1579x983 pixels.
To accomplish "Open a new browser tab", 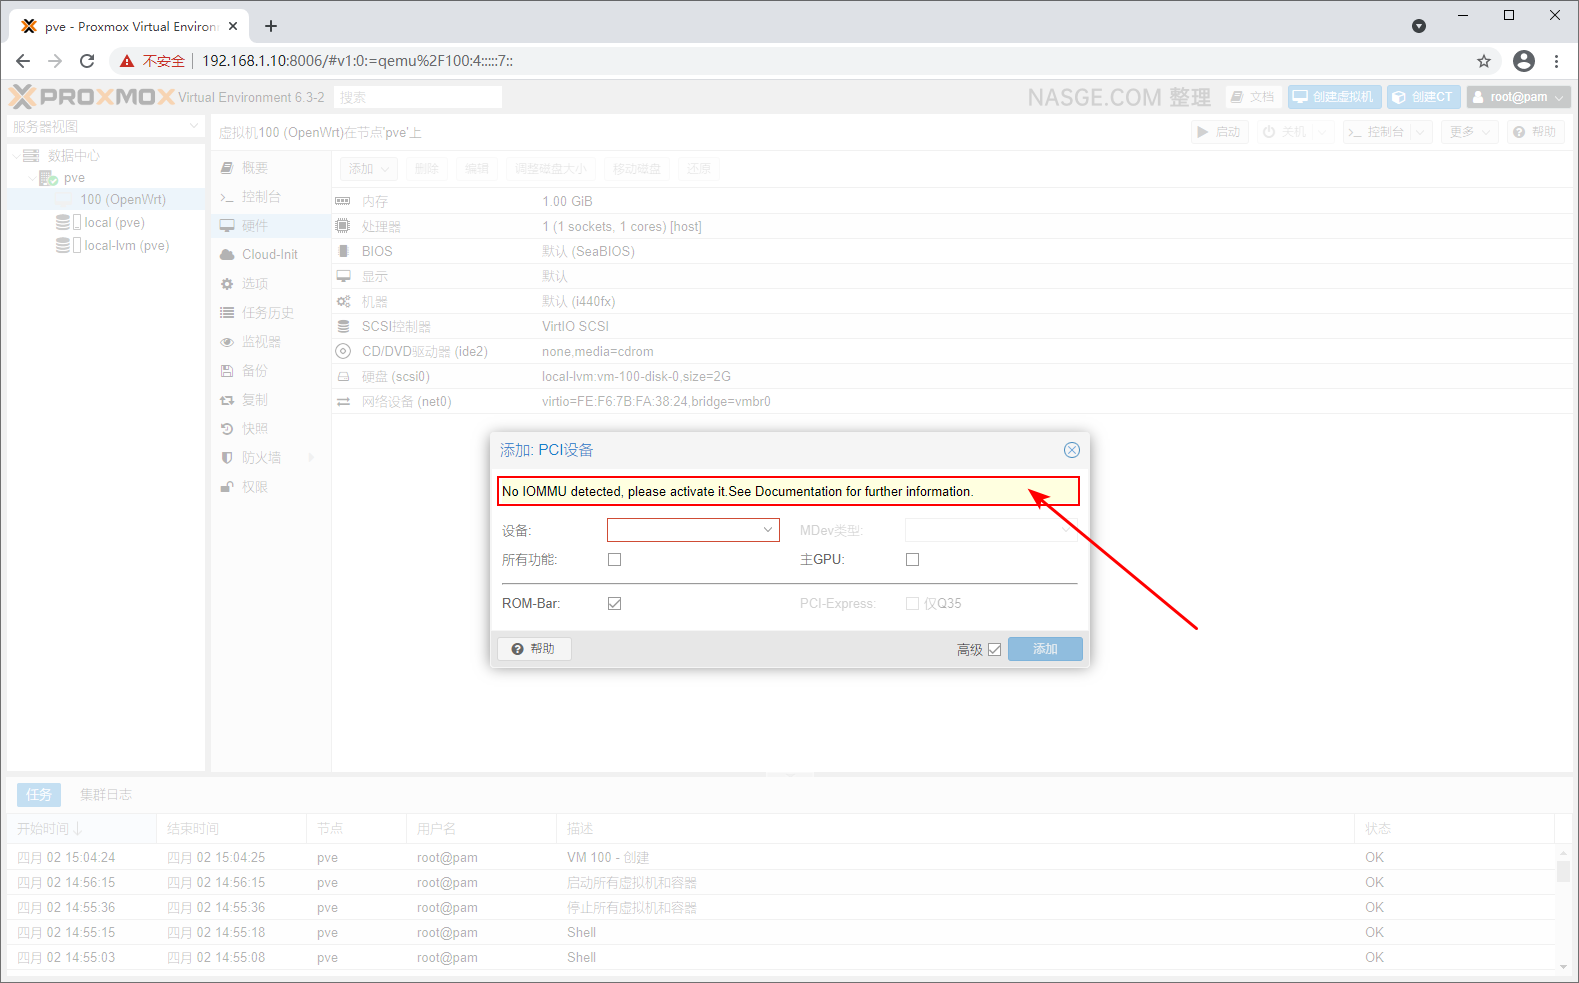I will click(x=271, y=26).
